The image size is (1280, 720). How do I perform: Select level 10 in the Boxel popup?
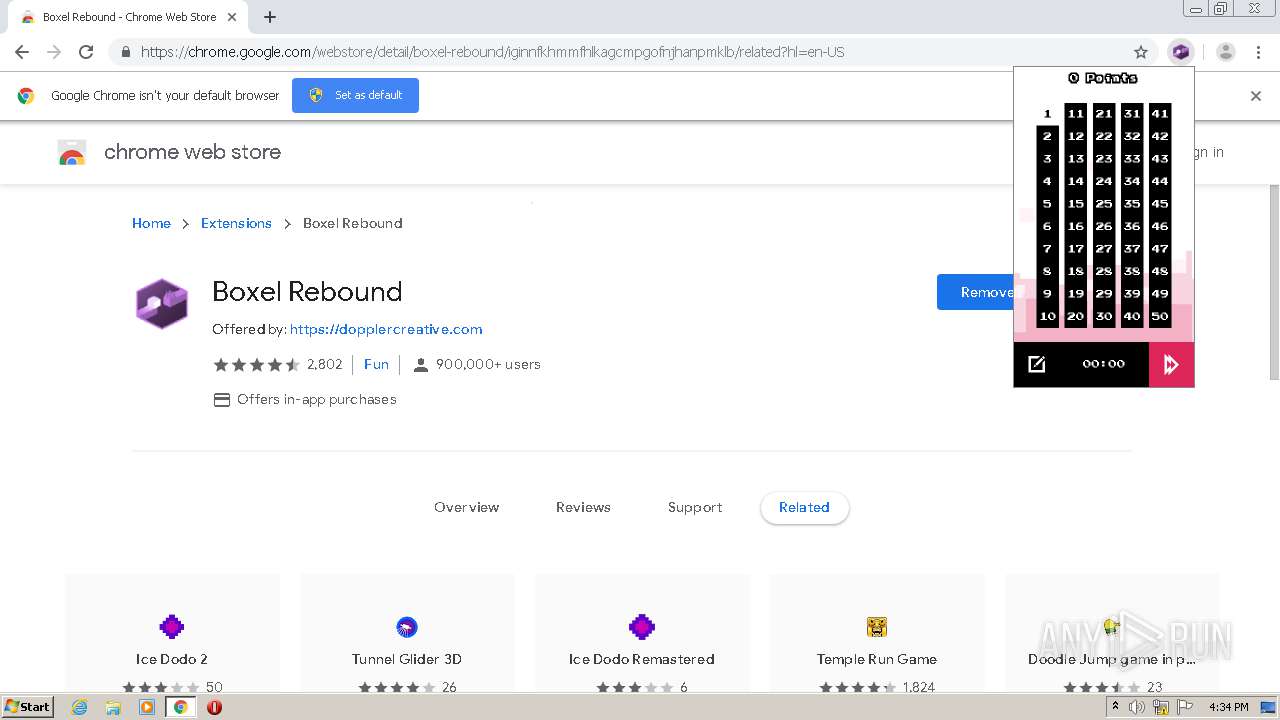pyautogui.click(x=1047, y=316)
